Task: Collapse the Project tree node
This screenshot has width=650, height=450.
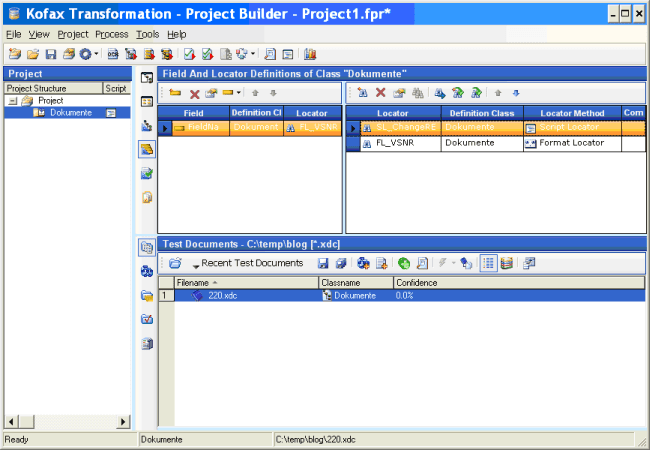Action: pos(11,101)
